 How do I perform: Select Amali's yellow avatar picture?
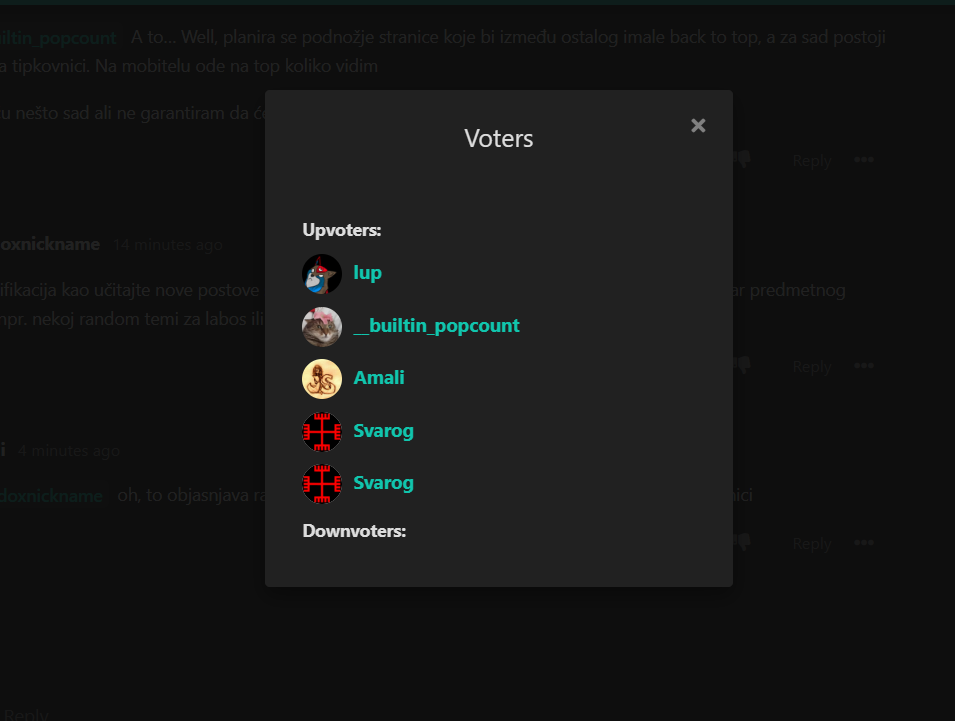click(x=322, y=379)
